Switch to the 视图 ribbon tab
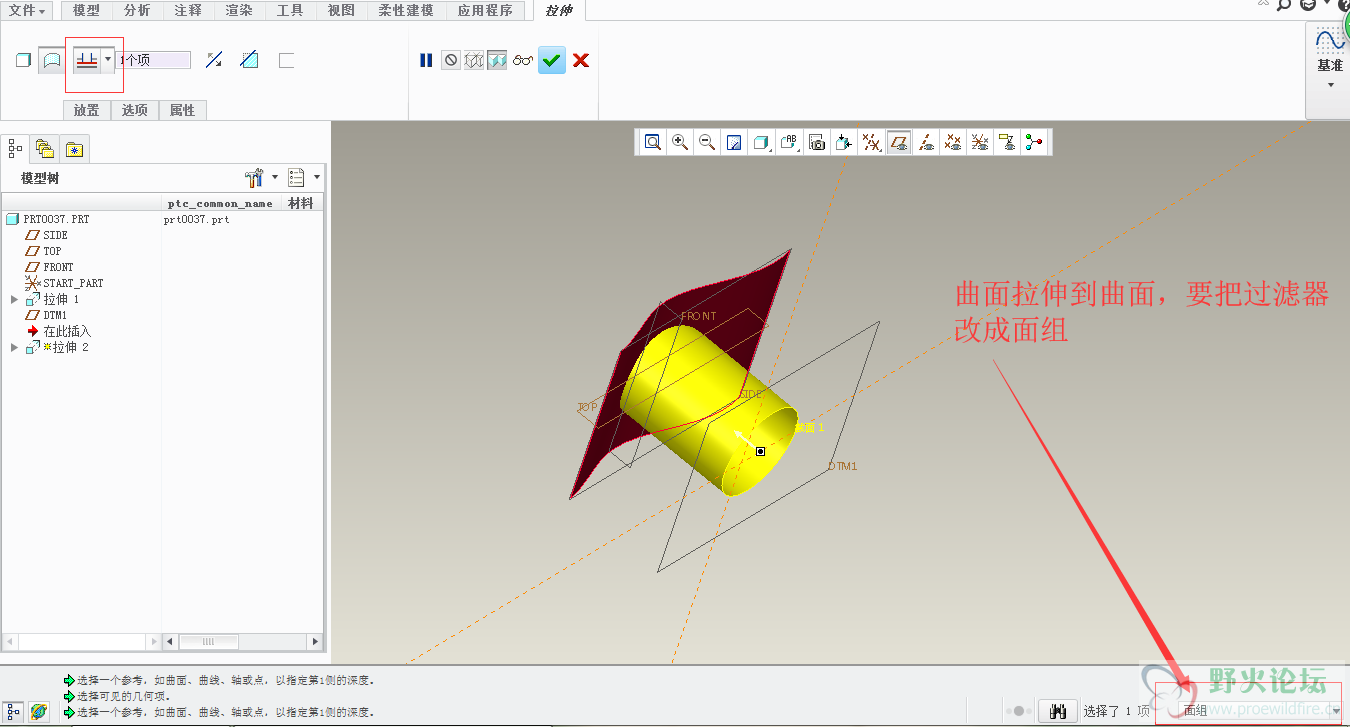The width and height of the screenshot is (1350, 727). coord(341,10)
